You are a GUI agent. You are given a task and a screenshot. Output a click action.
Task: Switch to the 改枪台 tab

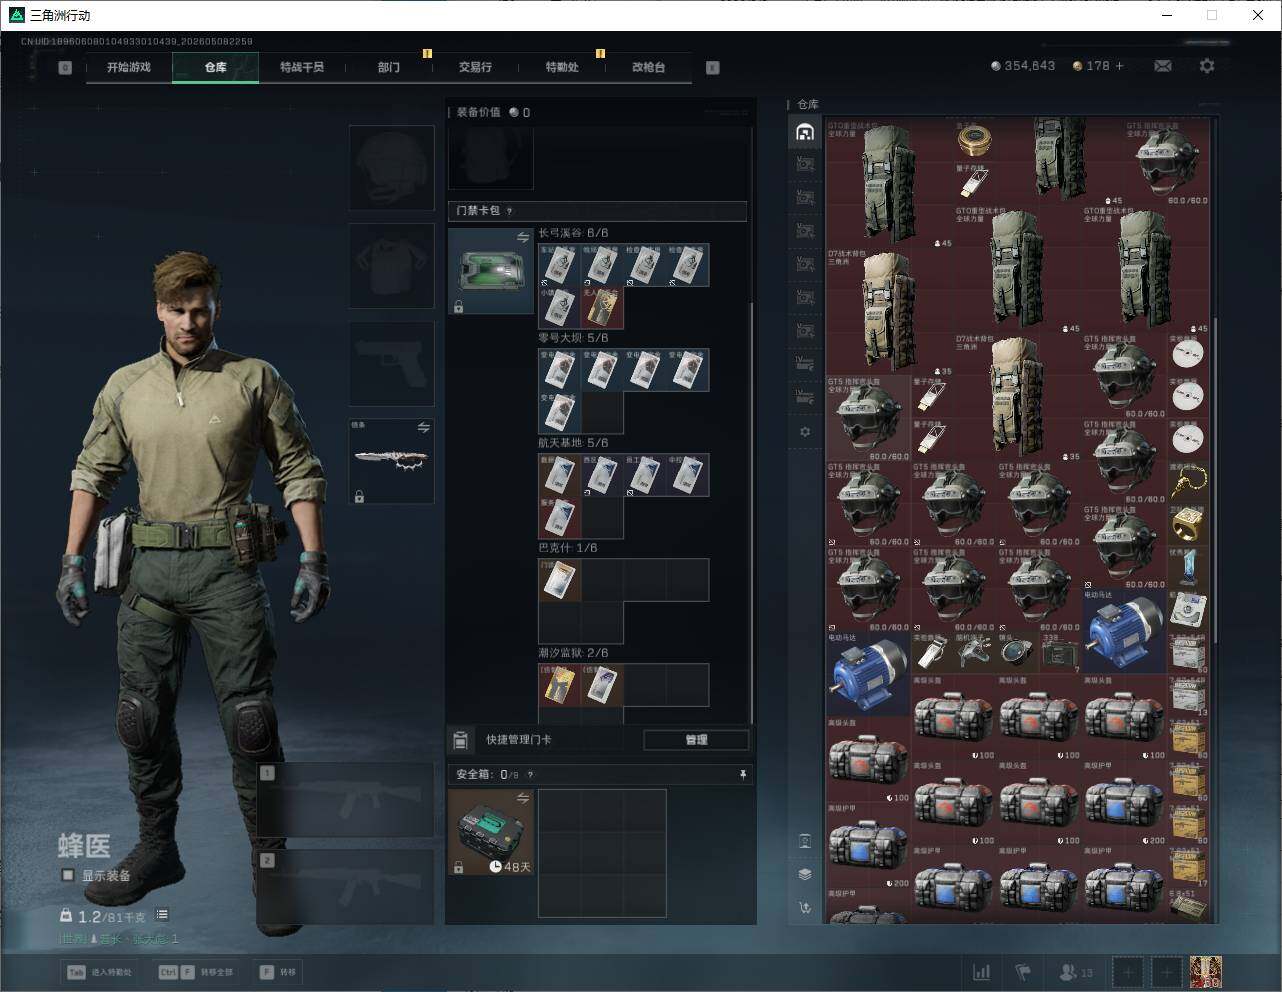point(648,67)
